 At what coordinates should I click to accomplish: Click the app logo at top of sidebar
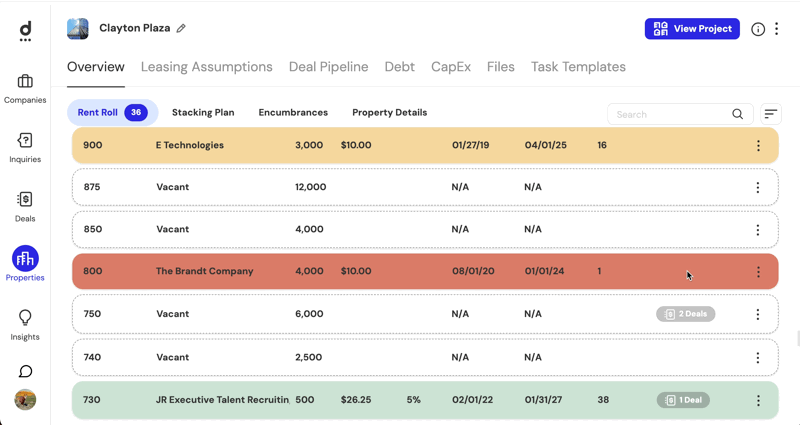[25, 31]
